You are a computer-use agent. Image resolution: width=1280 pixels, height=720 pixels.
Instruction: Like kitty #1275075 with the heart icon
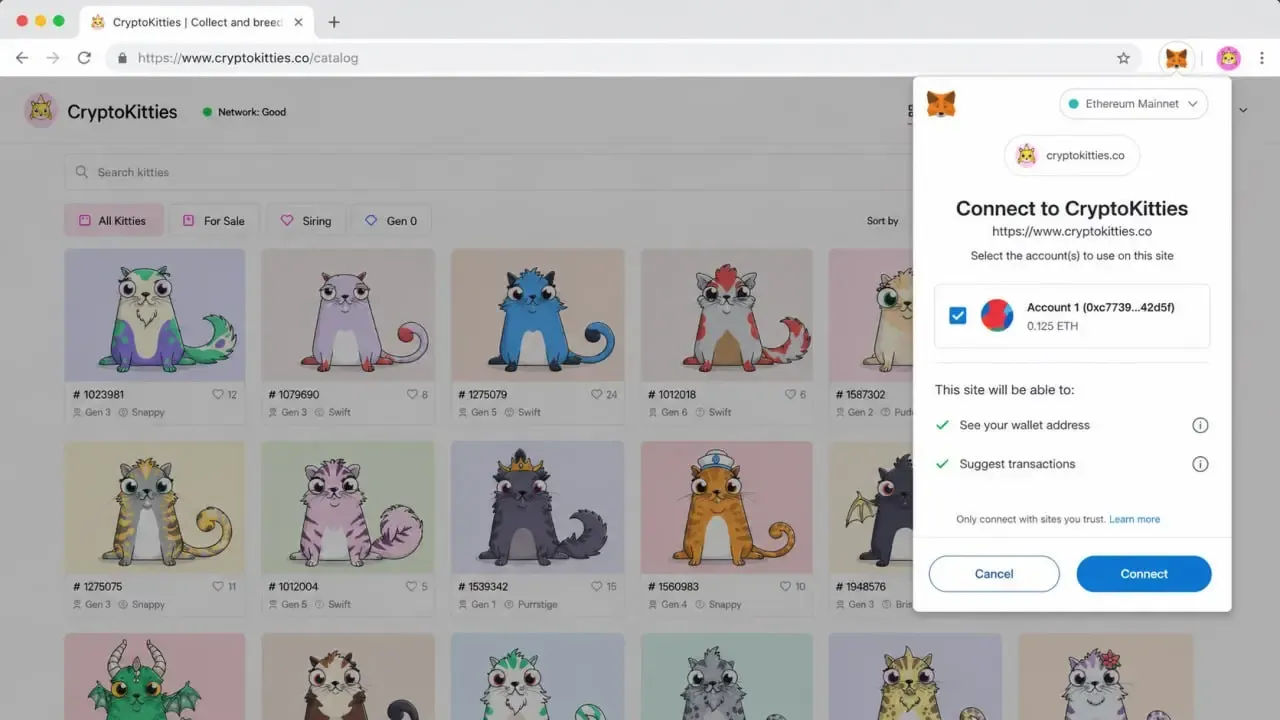218,587
